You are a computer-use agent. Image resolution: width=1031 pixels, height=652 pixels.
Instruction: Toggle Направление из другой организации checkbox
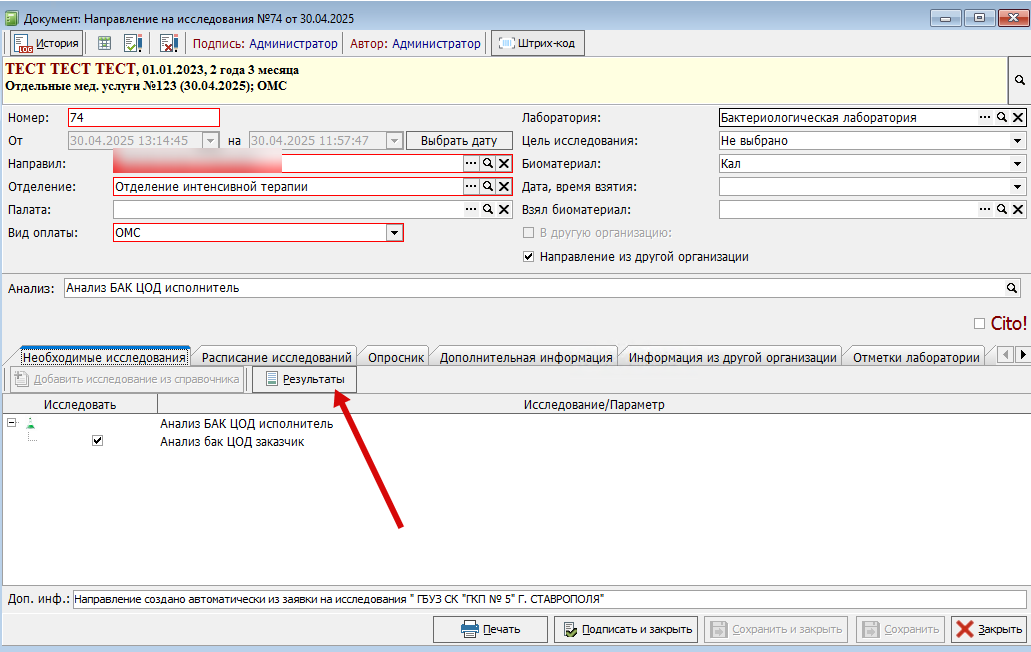(528, 256)
